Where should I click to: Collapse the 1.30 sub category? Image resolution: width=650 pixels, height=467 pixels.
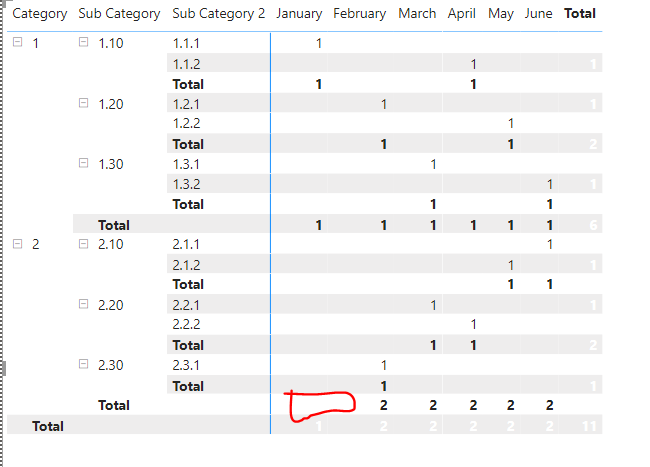click(83, 163)
